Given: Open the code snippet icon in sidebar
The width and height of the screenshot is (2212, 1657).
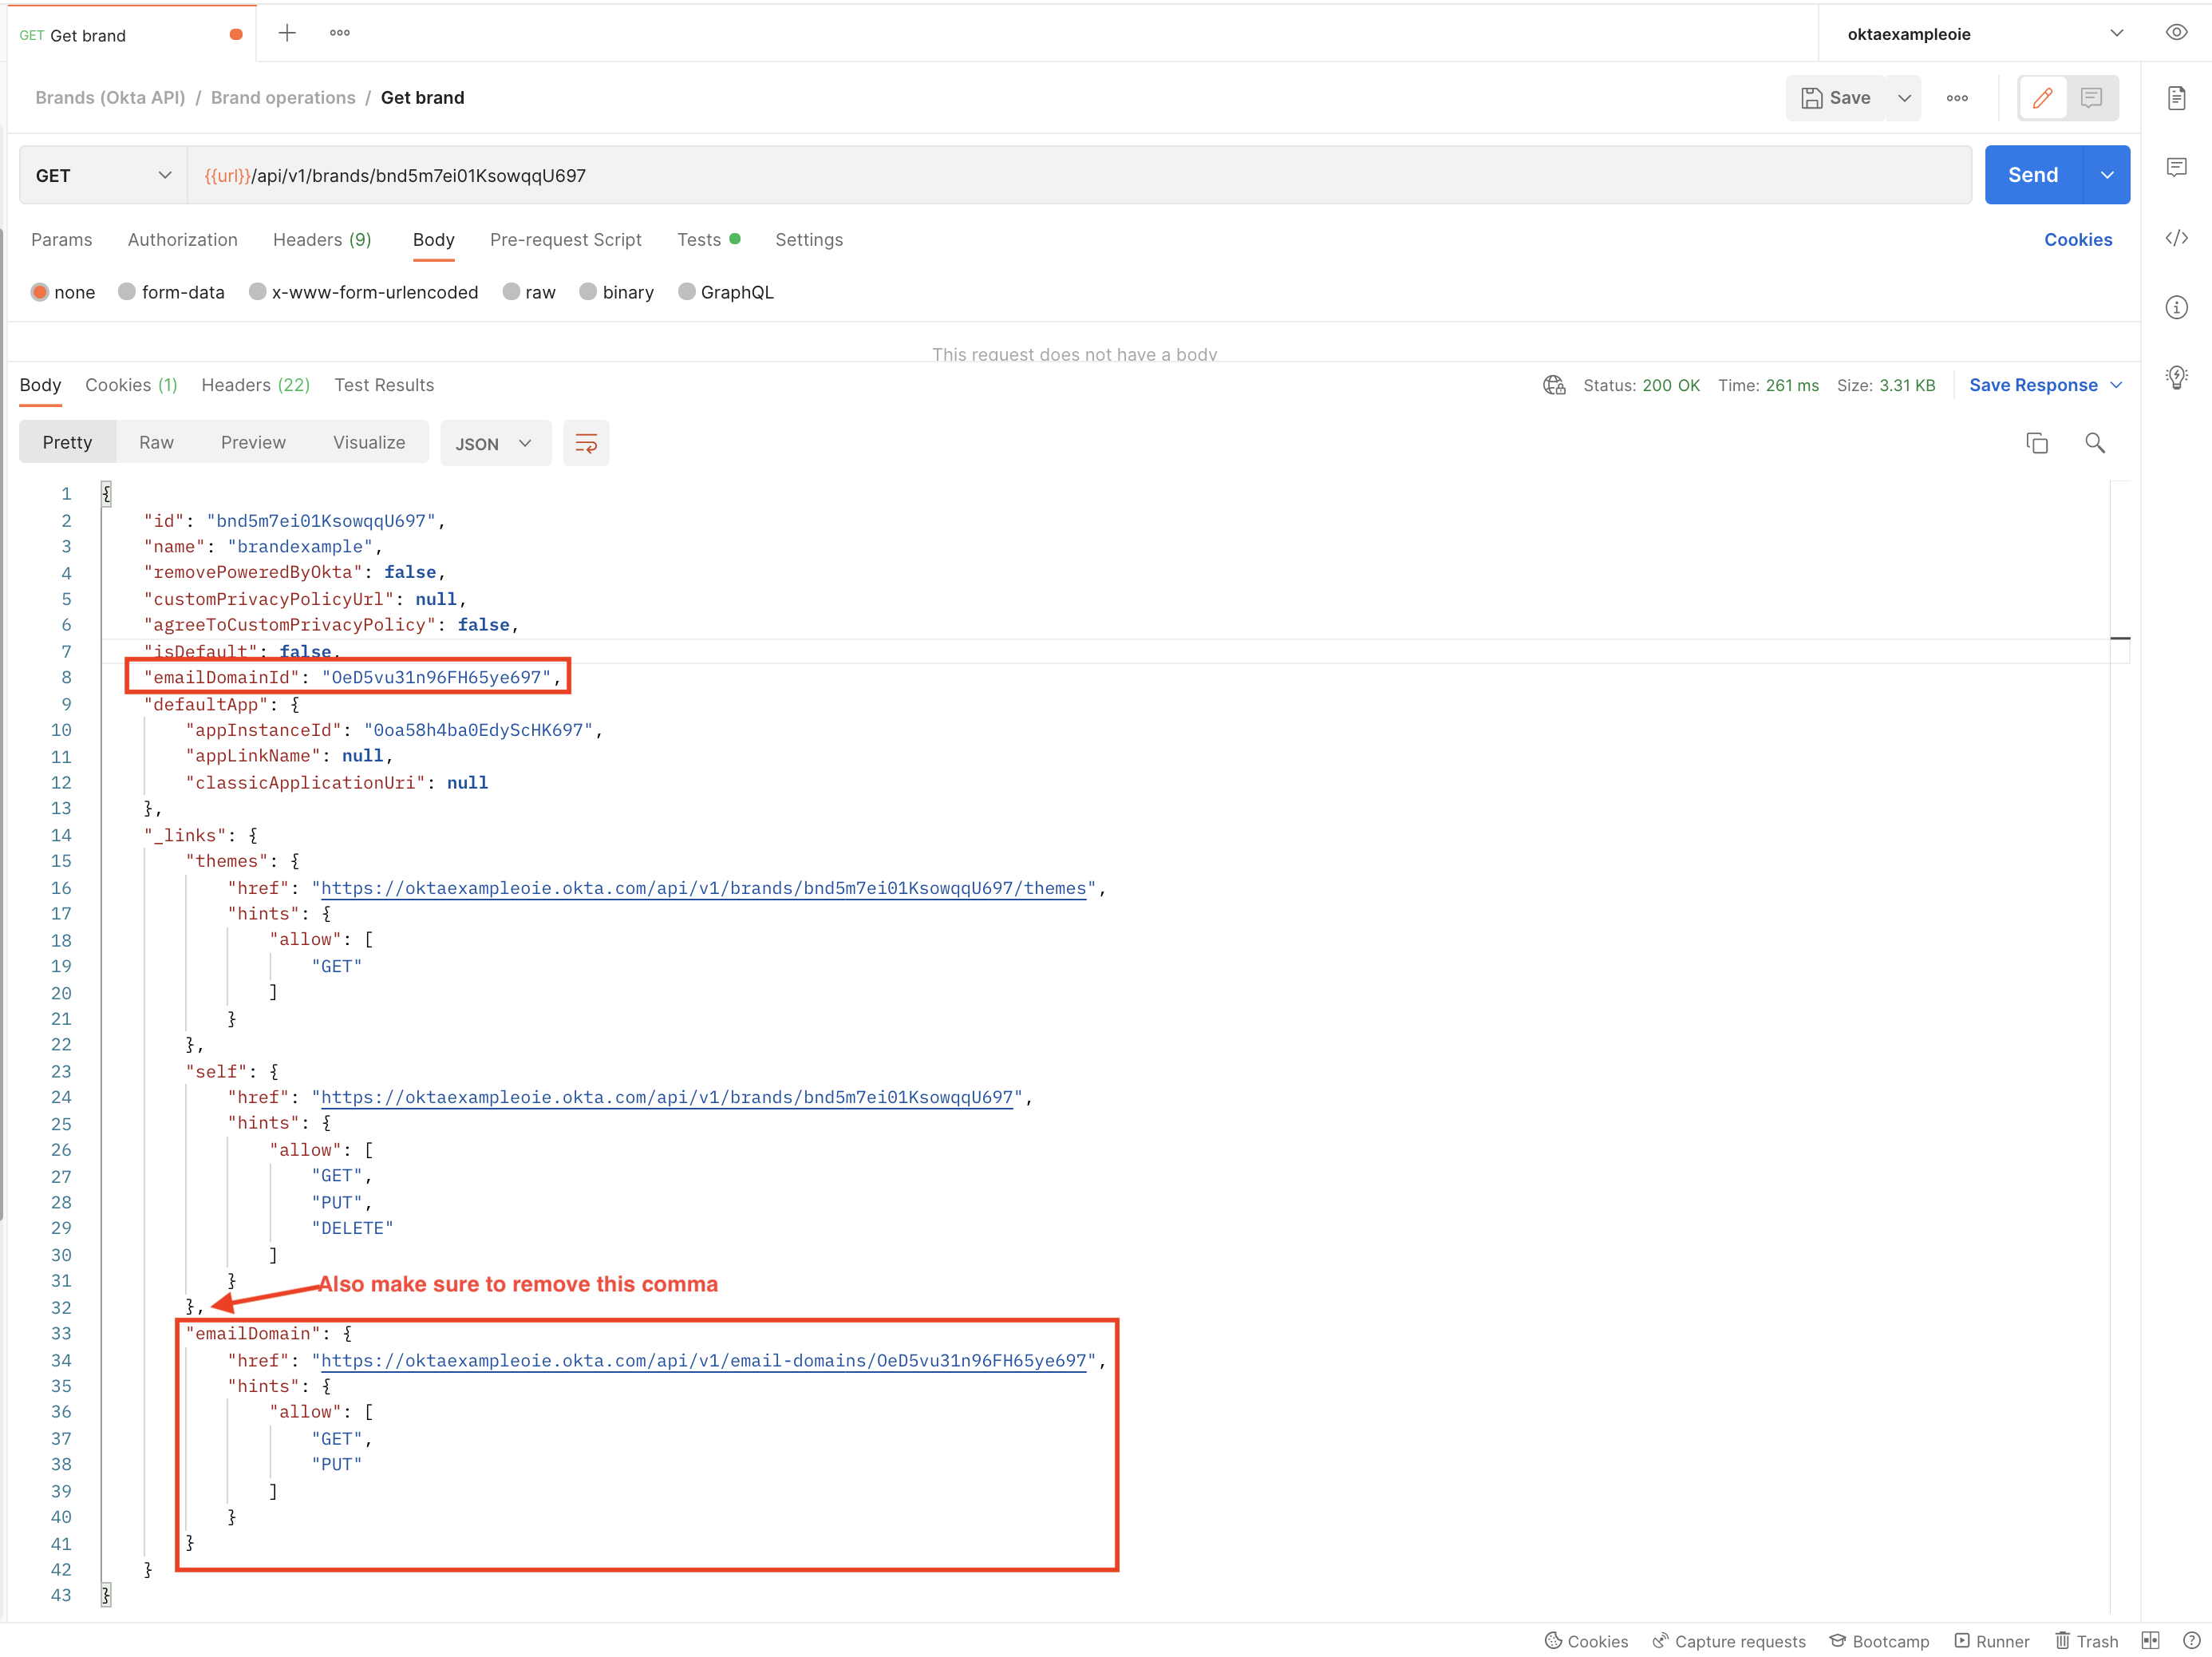Looking at the screenshot, I should (x=2177, y=238).
